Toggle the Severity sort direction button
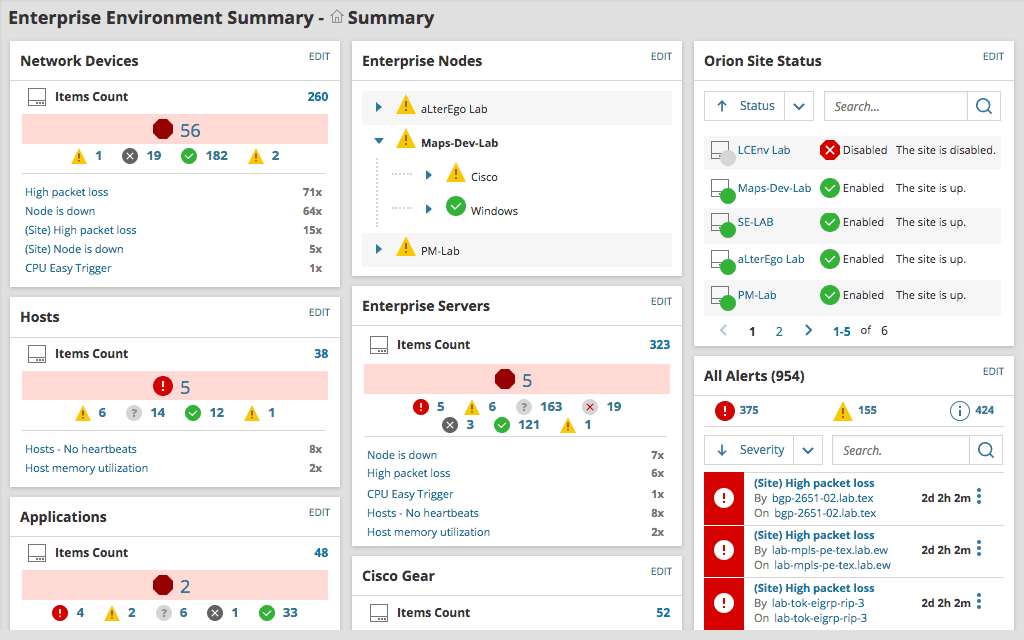This screenshot has width=1024, height=640. (748, 450)
